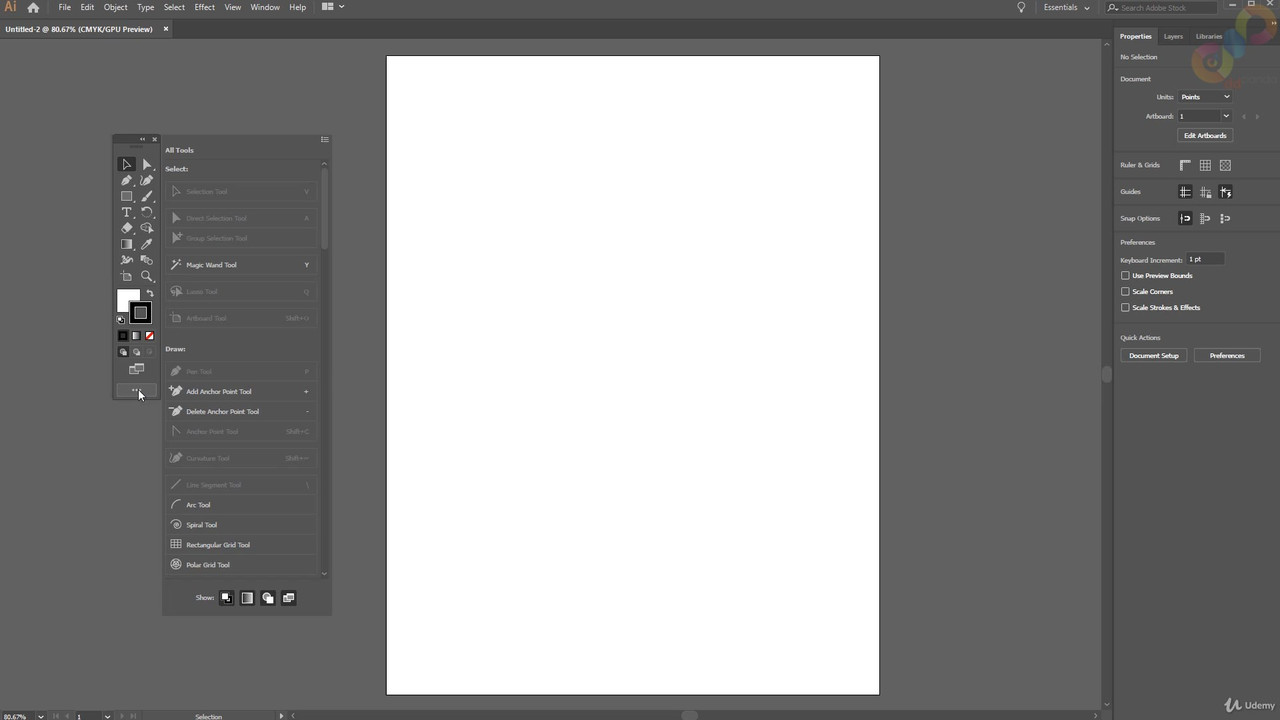1280x720 pixels.
Task: Click Magic Wand Tool in All Tools
Action: [x=241, y=265]
